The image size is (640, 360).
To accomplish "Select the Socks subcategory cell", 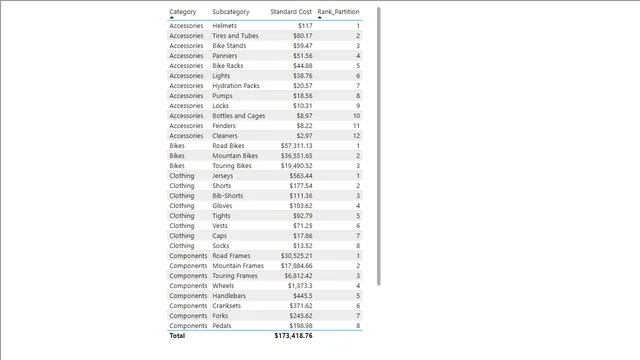I will (221, 246).
